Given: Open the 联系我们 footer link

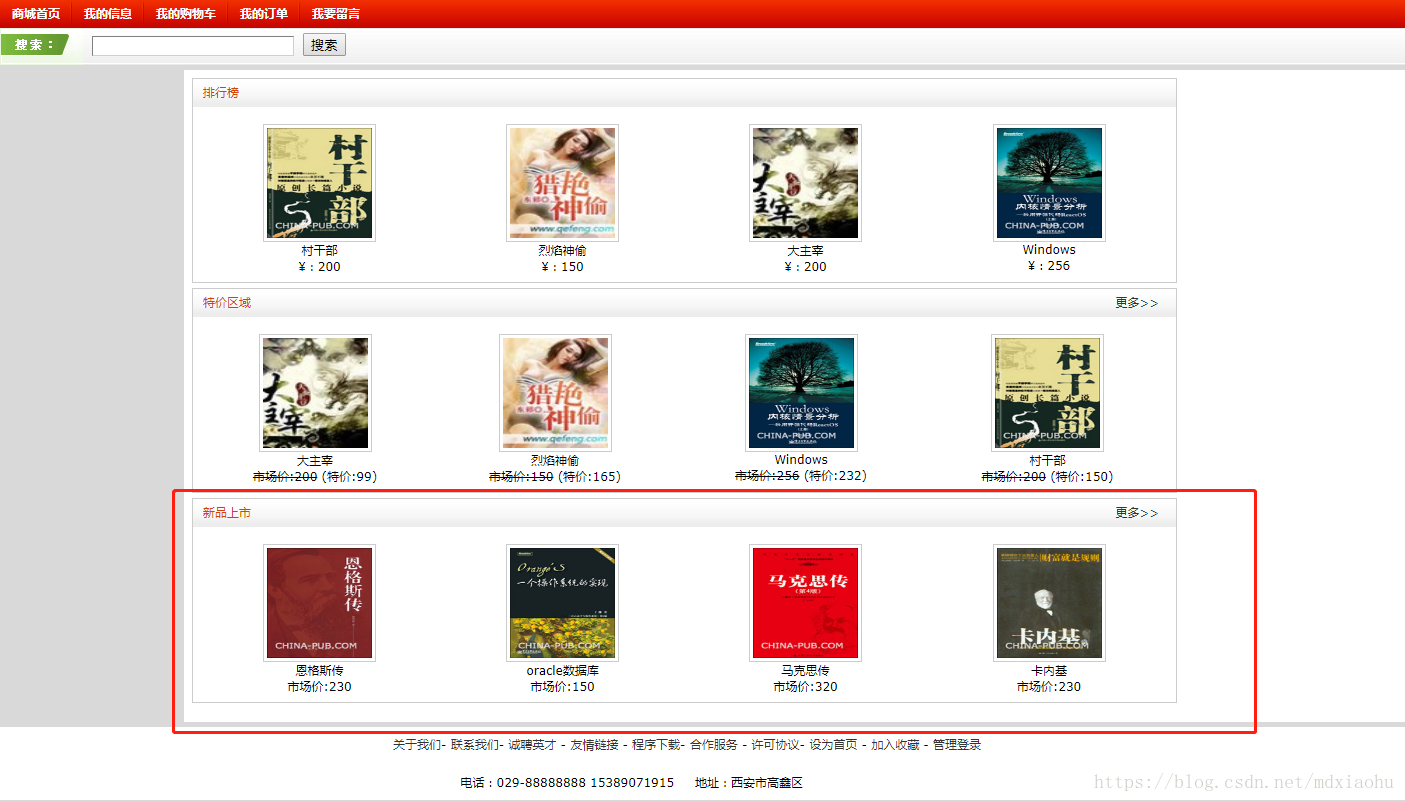Looking at the screenshot, I should point(474,745).
